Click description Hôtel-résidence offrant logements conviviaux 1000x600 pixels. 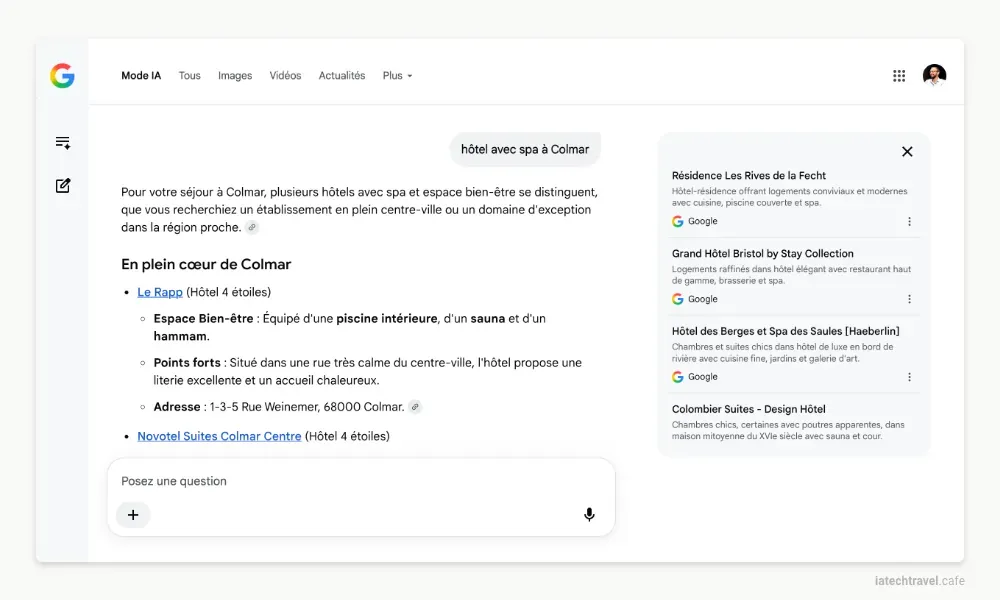[789, 197]
